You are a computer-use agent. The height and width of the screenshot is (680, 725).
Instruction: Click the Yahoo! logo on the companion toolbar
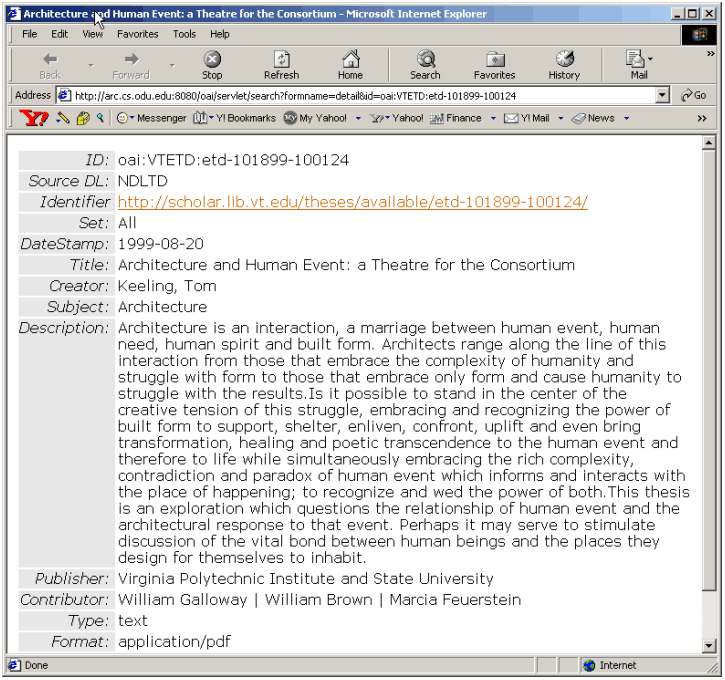[34, 118]
